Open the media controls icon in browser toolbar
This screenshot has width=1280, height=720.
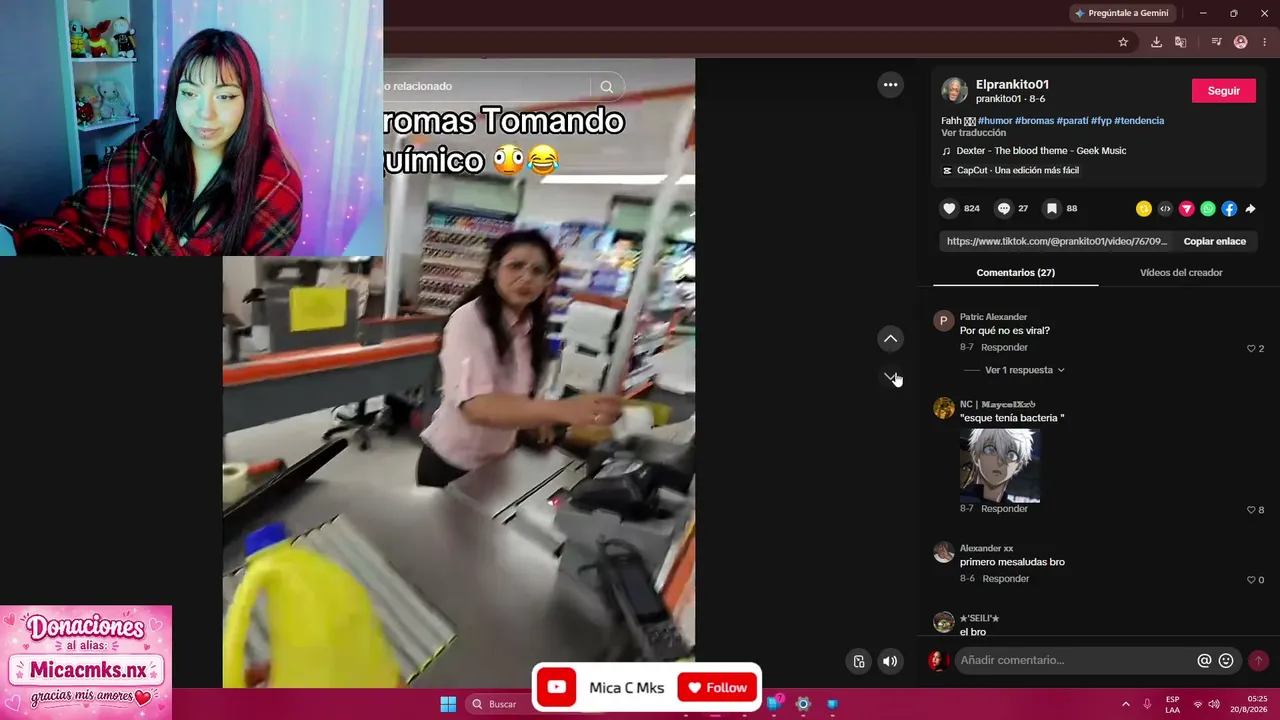[x=1216, y=42]
